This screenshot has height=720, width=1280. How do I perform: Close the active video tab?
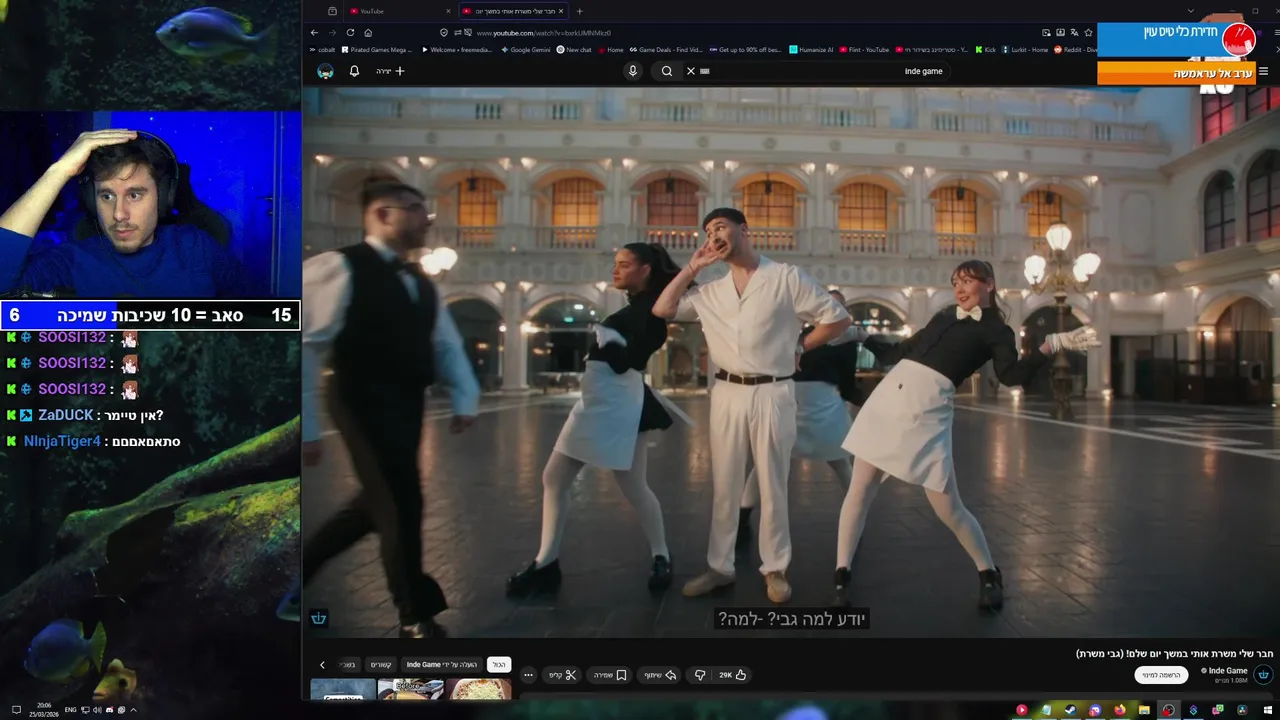click(561, 11)
